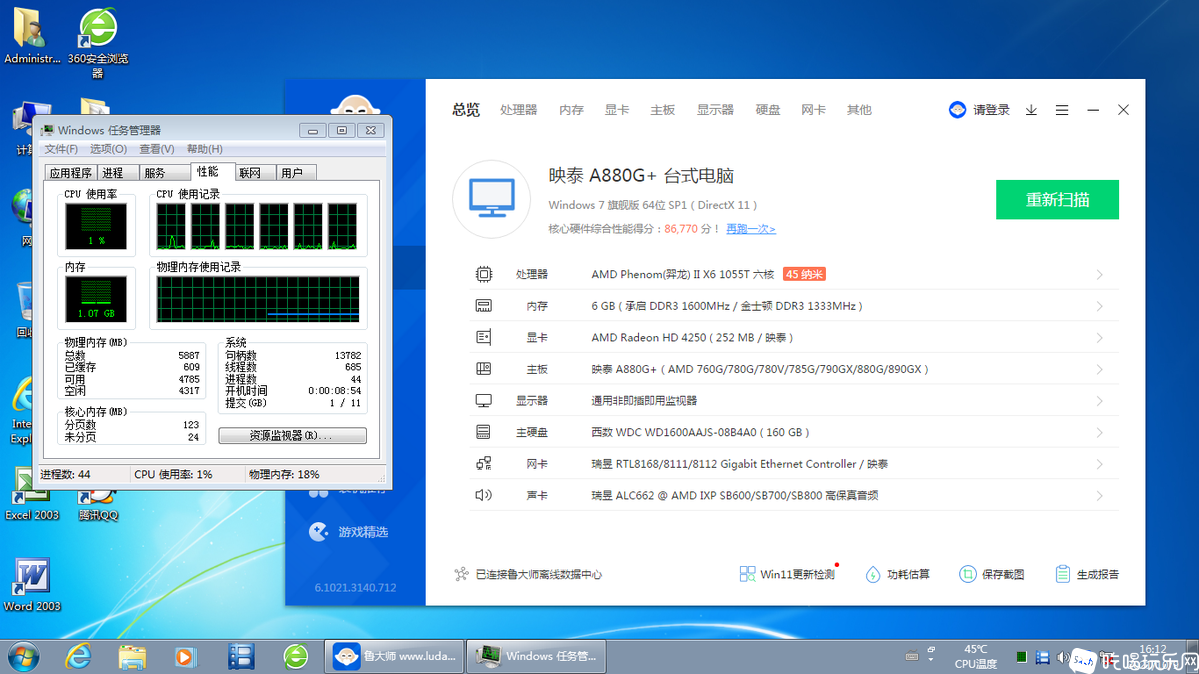Viewport: 1199px width, 674px height.
Task: Open the 查看(V) menu in Task Manager
Action: (x=157, y=149)
